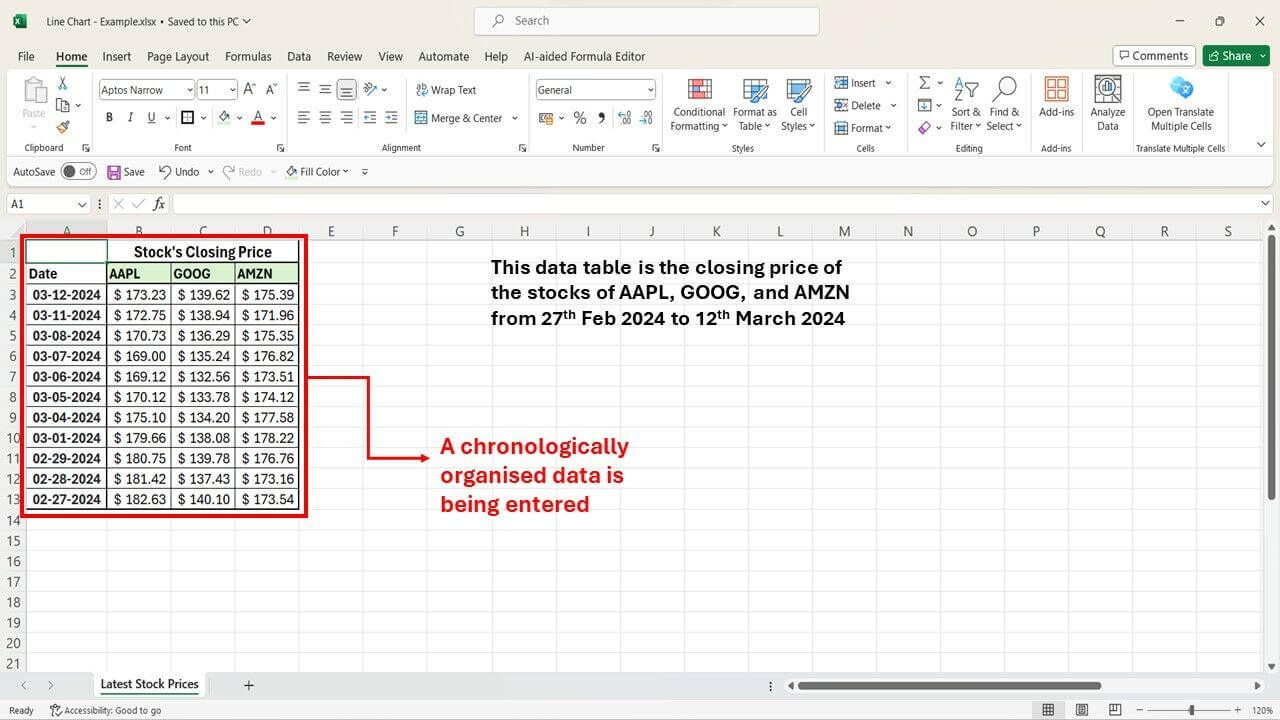The height and width of the screenshot is (720, 1280).
Task: Apply red font color with the A icon
Action: 258,118
